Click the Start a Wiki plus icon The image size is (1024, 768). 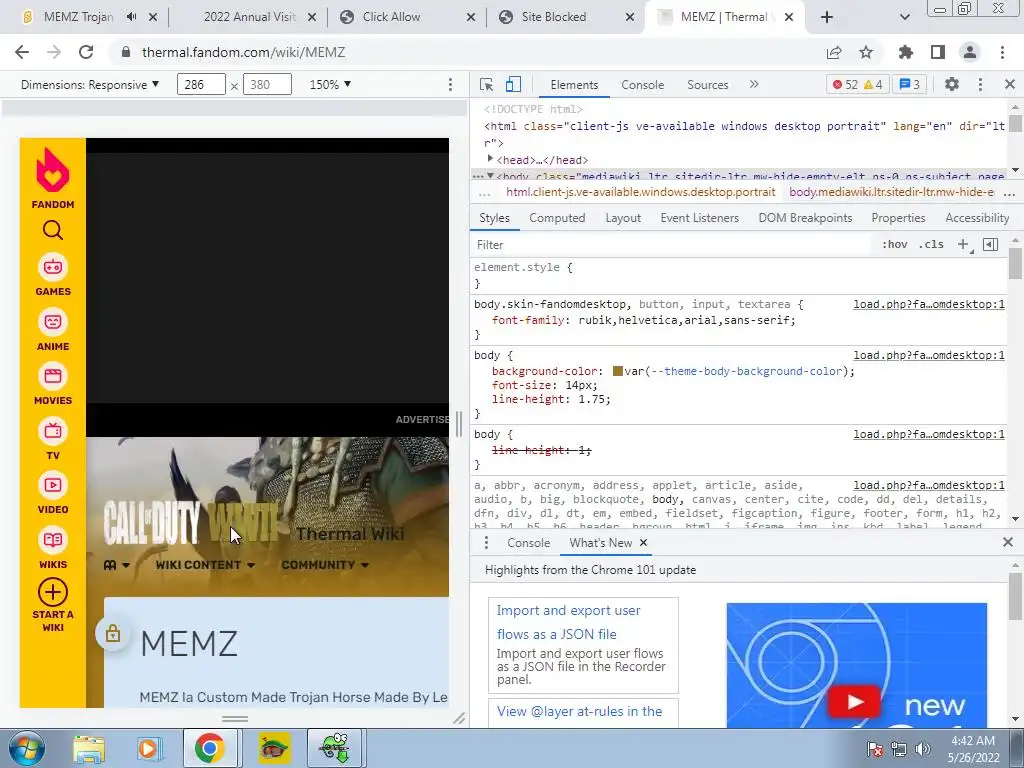point(53,592)
